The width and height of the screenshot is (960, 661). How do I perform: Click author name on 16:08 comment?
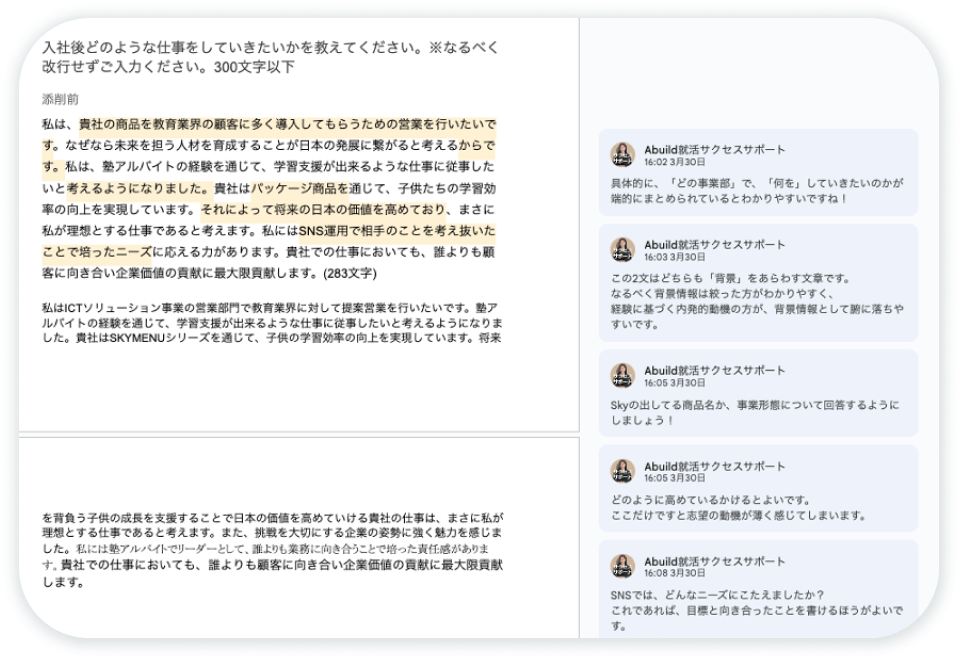(x=714, y=561)
